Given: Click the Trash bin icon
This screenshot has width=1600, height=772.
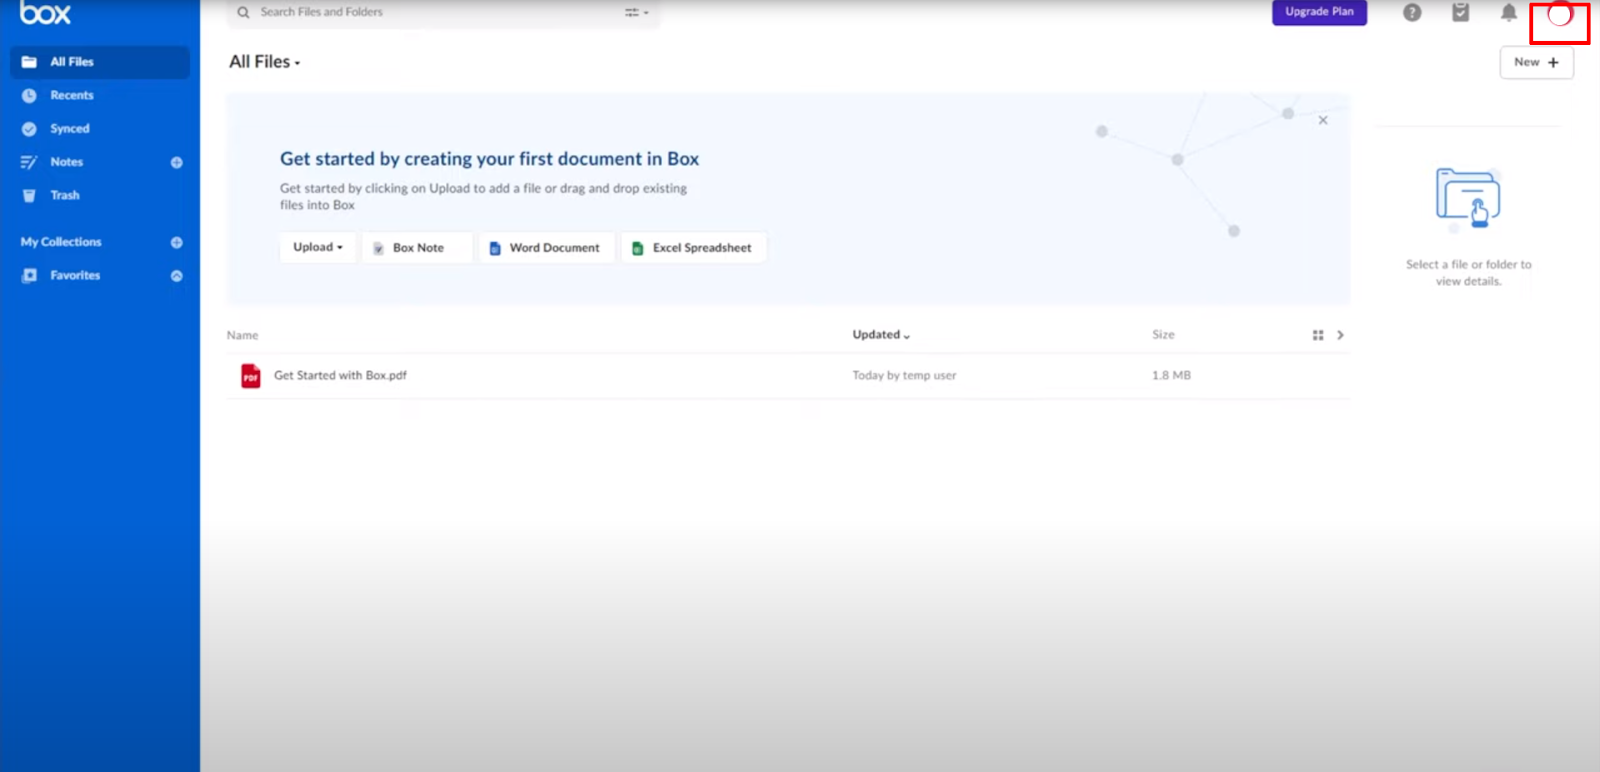Looking at the screenshot, I should 29,195.
